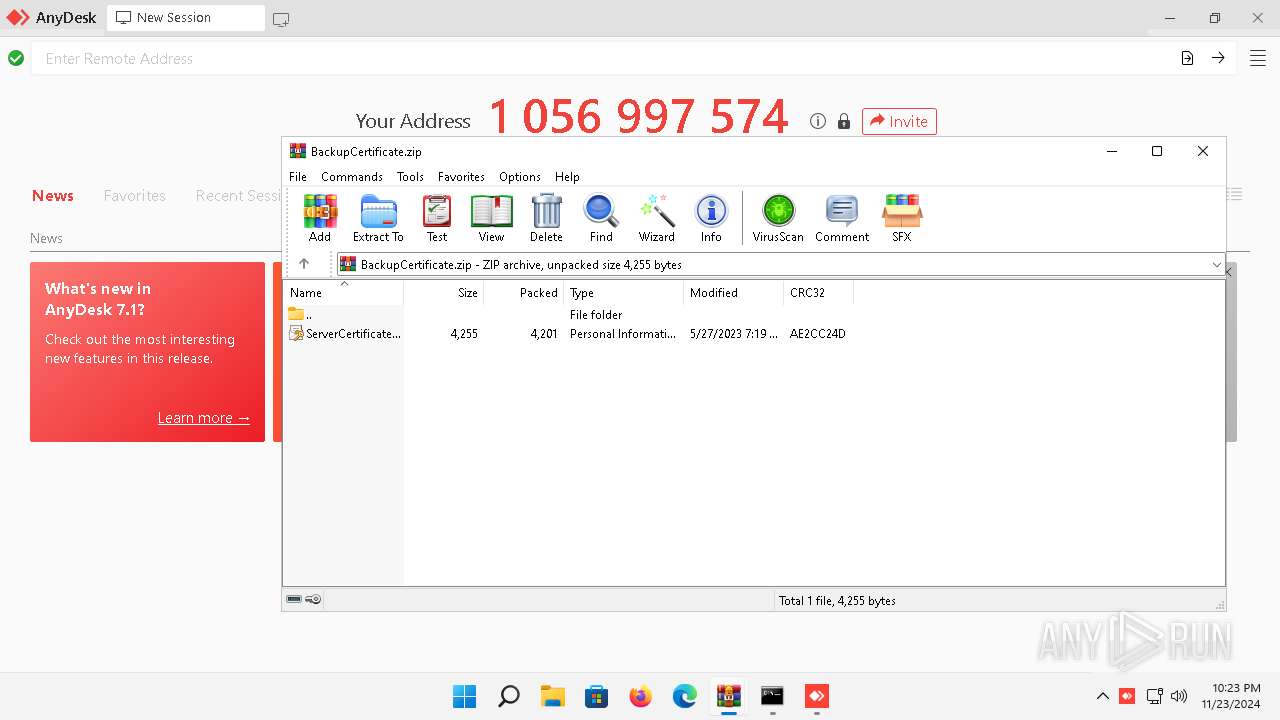Launch Microsoft Edge from taskbar
The width and height of the screenshot is (1280, 720).
[684, 696]
